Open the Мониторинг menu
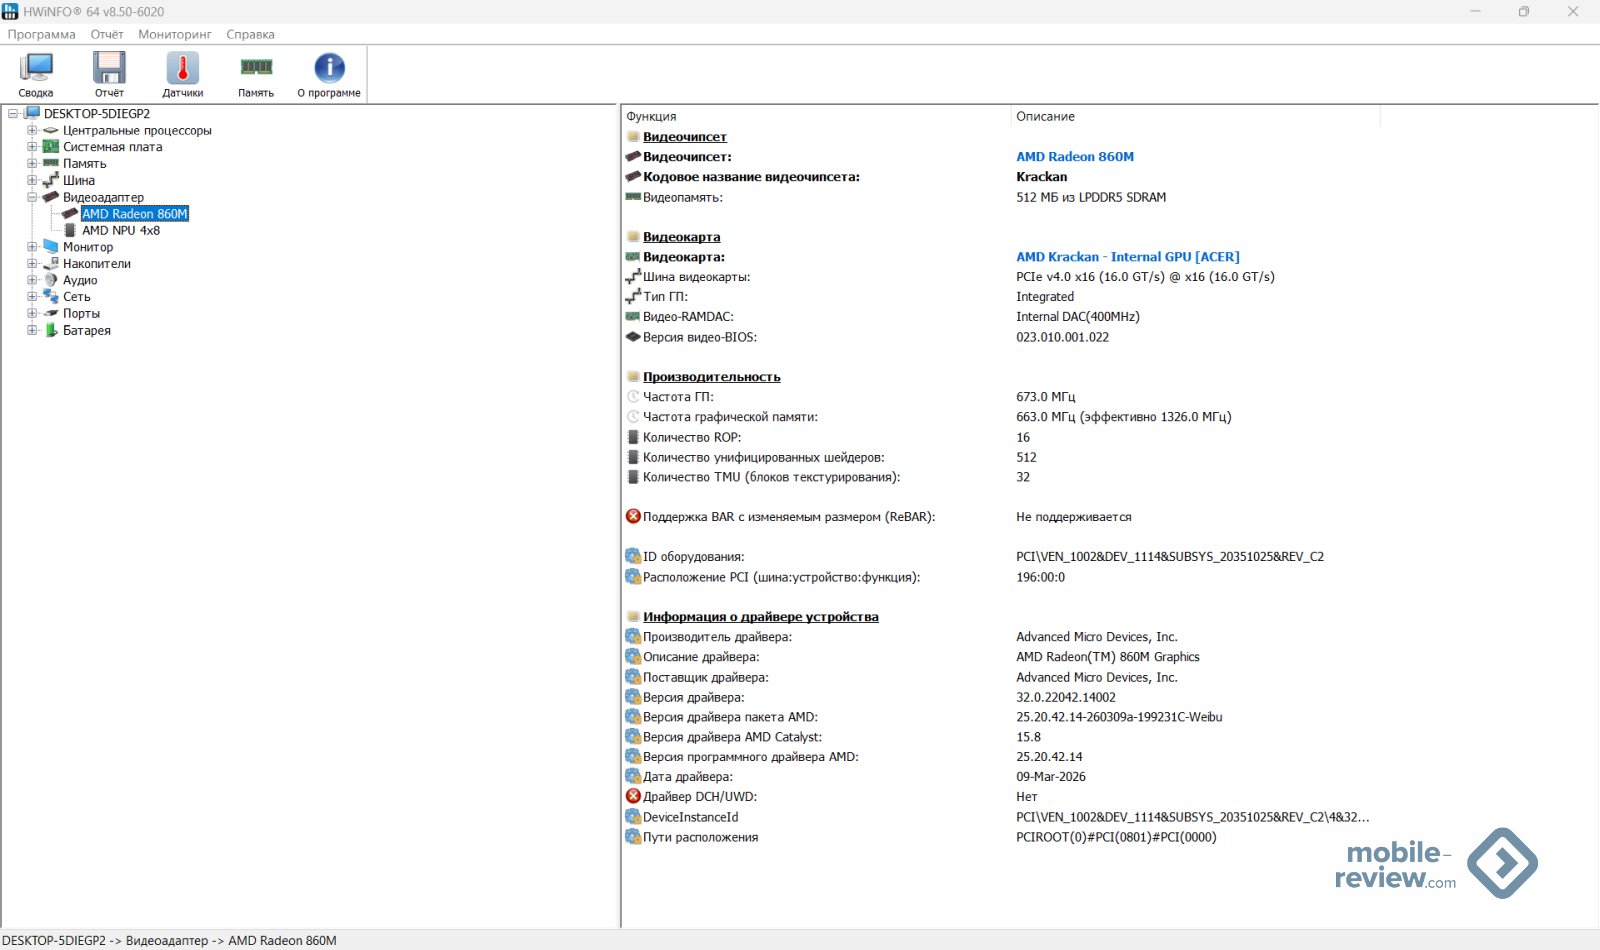1600x950 pixels. pyautogui.click(x=175, y=34)
